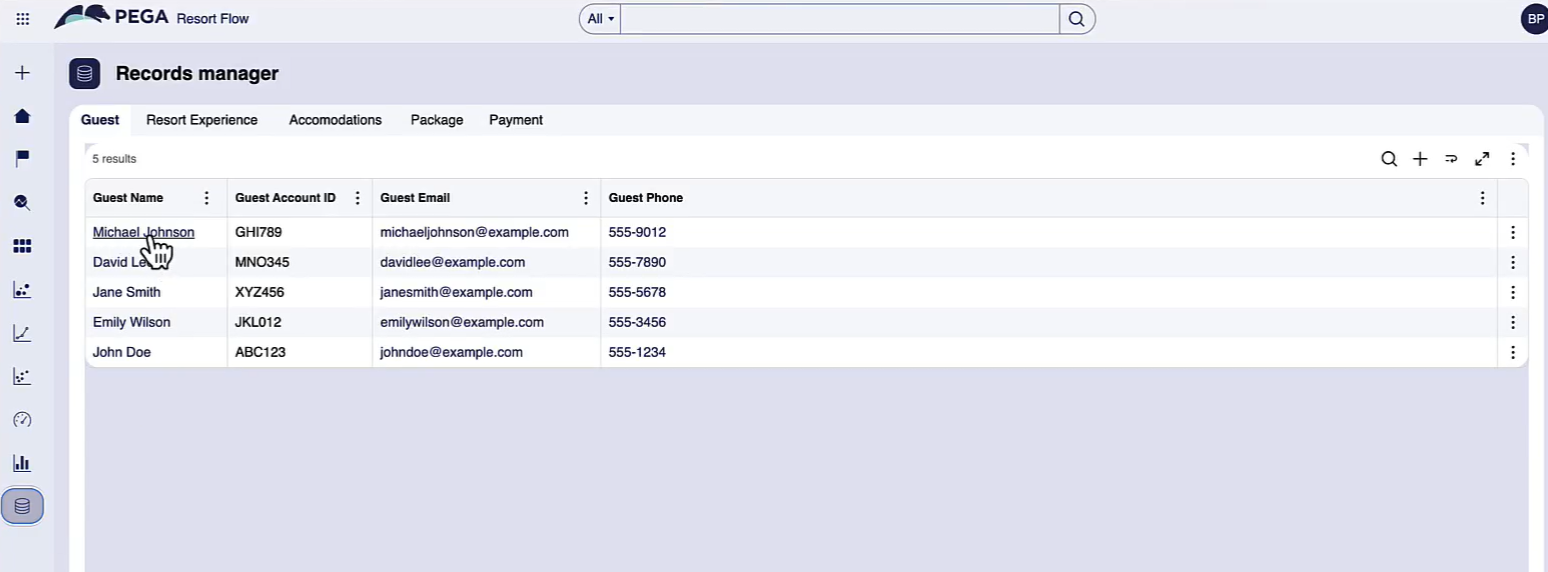Open row actions menu for John Doe
Viewport: 1548px width, 572px height.
click(x=1513, y=352)
